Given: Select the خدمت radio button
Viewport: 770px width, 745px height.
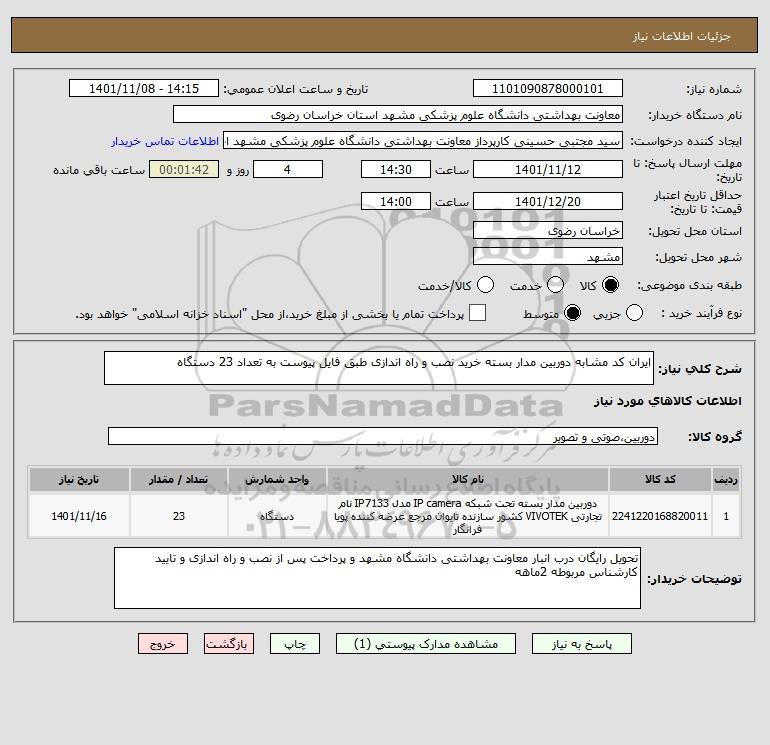Looking at the screenshot, I should 555,285.
